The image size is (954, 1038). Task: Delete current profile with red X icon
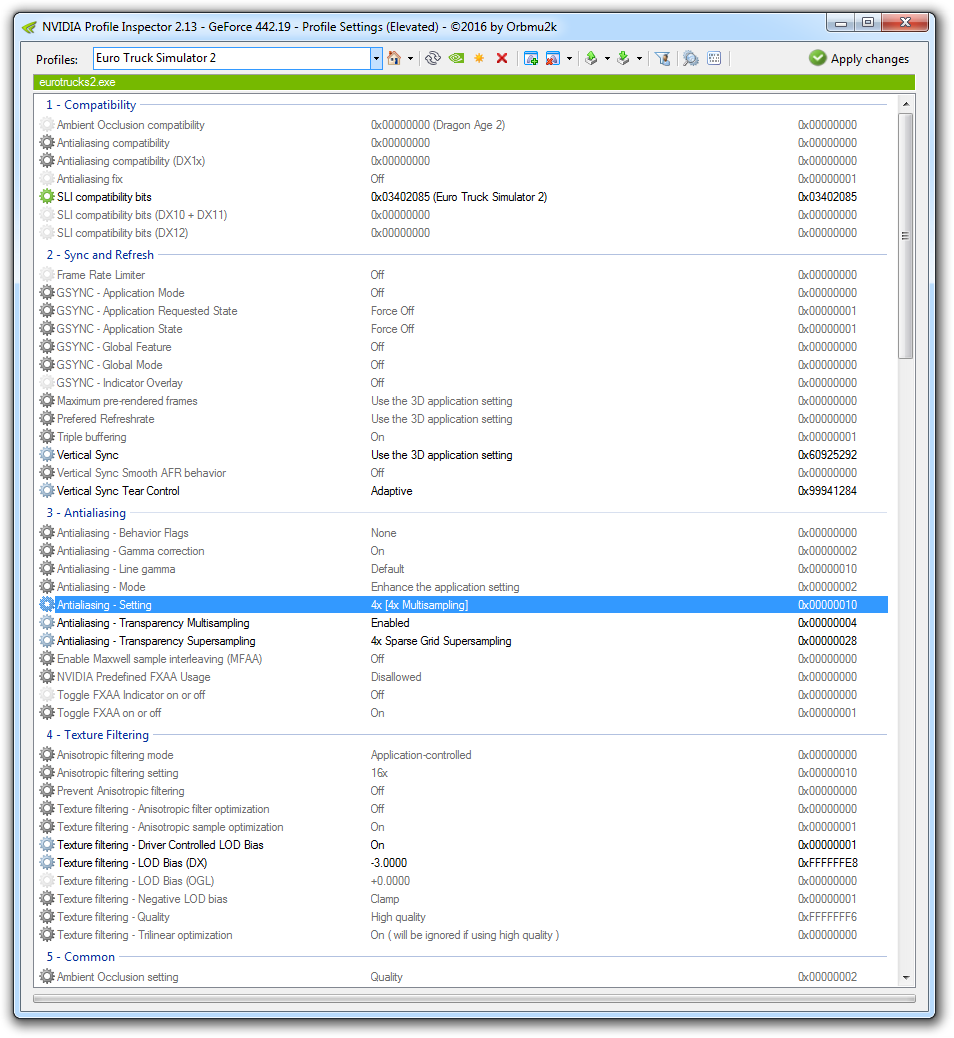502,58
